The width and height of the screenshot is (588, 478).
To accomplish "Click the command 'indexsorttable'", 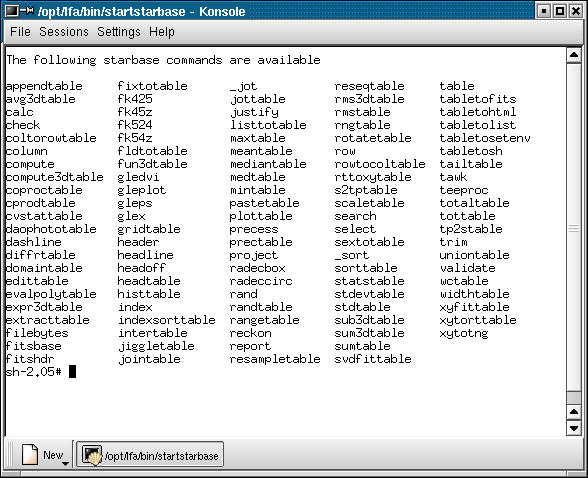I will (167, 320).
